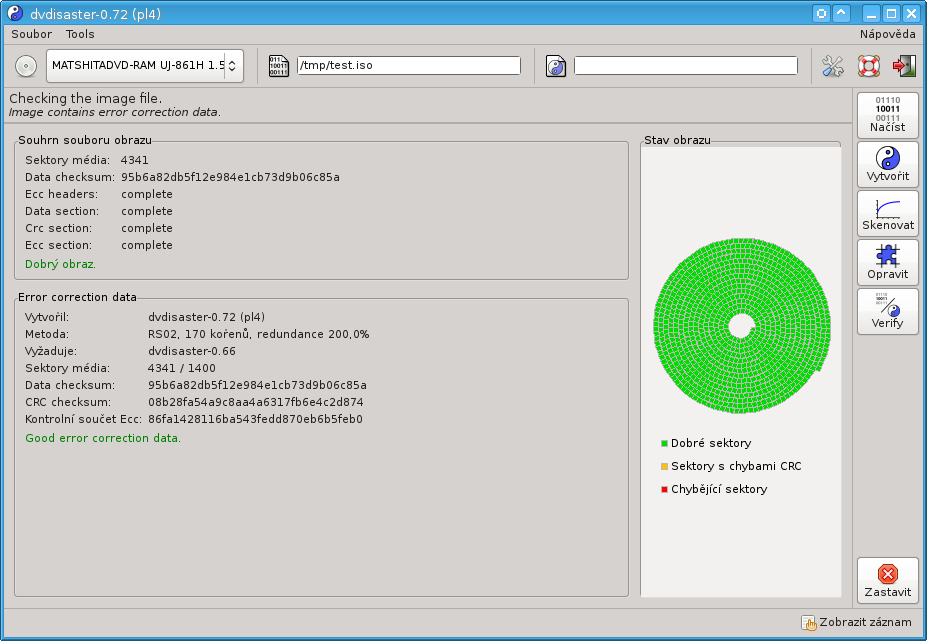Show the log via Zobrazit záznam
The height and width of the screenshot is (641, 927).
click(857, 622)
